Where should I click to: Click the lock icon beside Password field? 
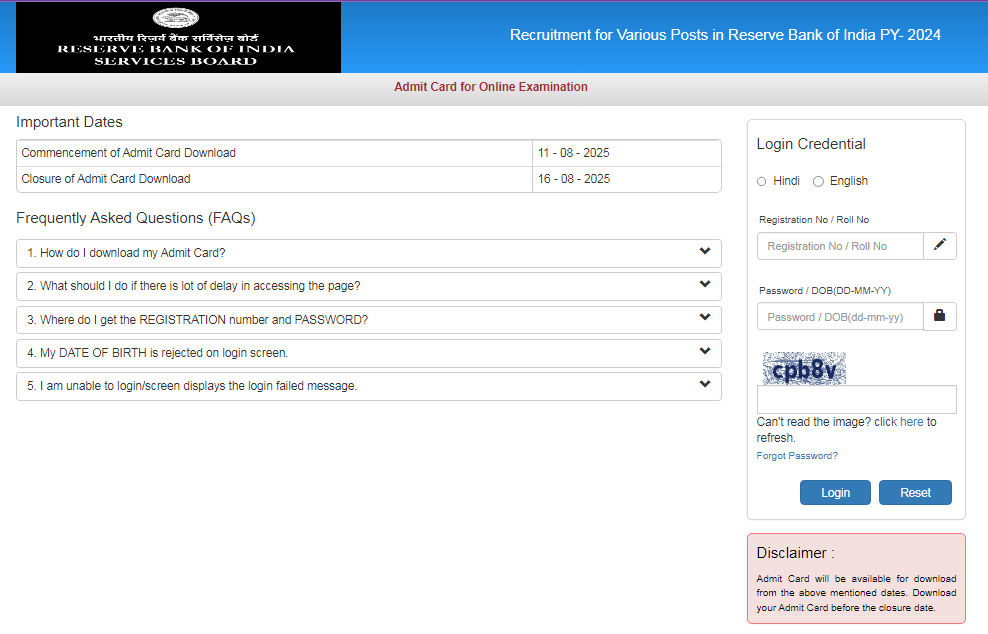click(939, 316)
